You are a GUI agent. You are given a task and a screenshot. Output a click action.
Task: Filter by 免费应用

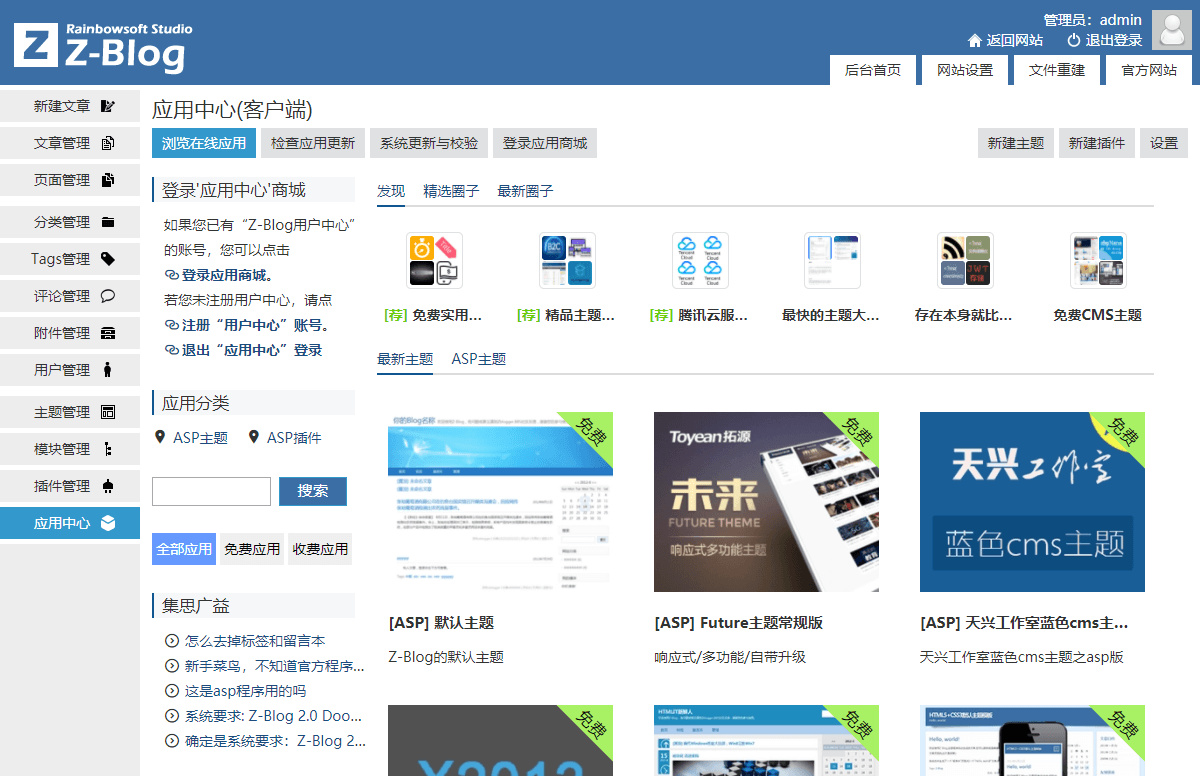252,549
